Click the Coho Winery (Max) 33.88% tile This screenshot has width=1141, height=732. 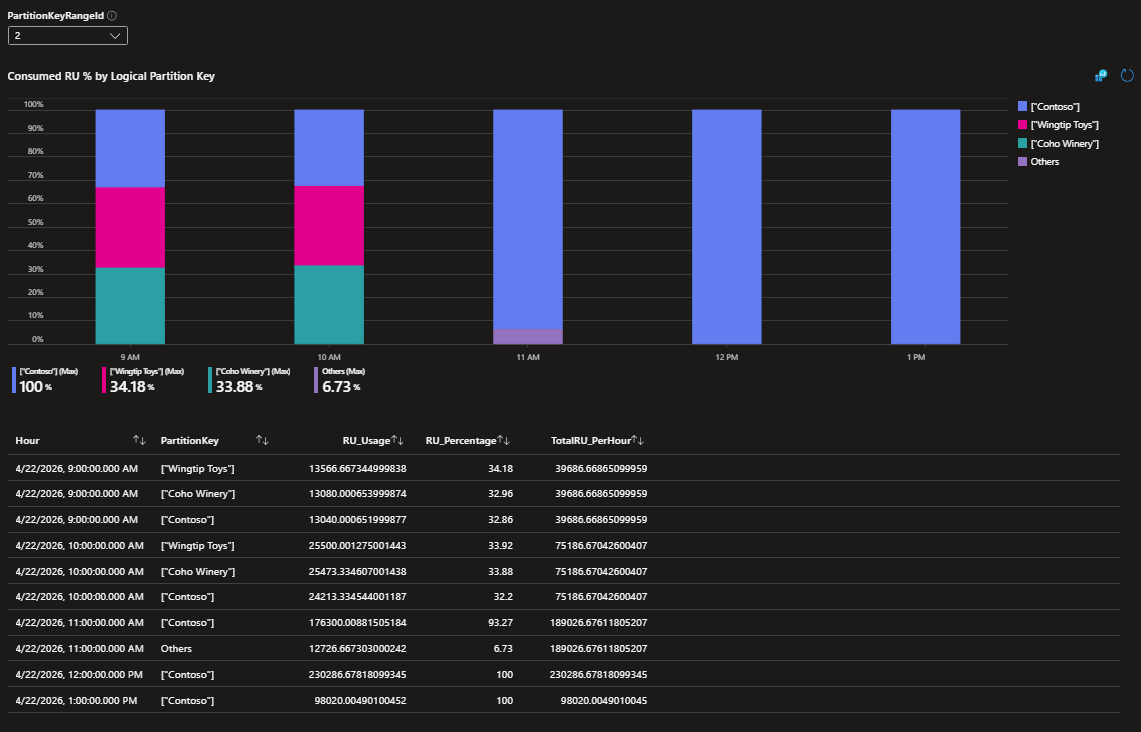click(250, 380)
